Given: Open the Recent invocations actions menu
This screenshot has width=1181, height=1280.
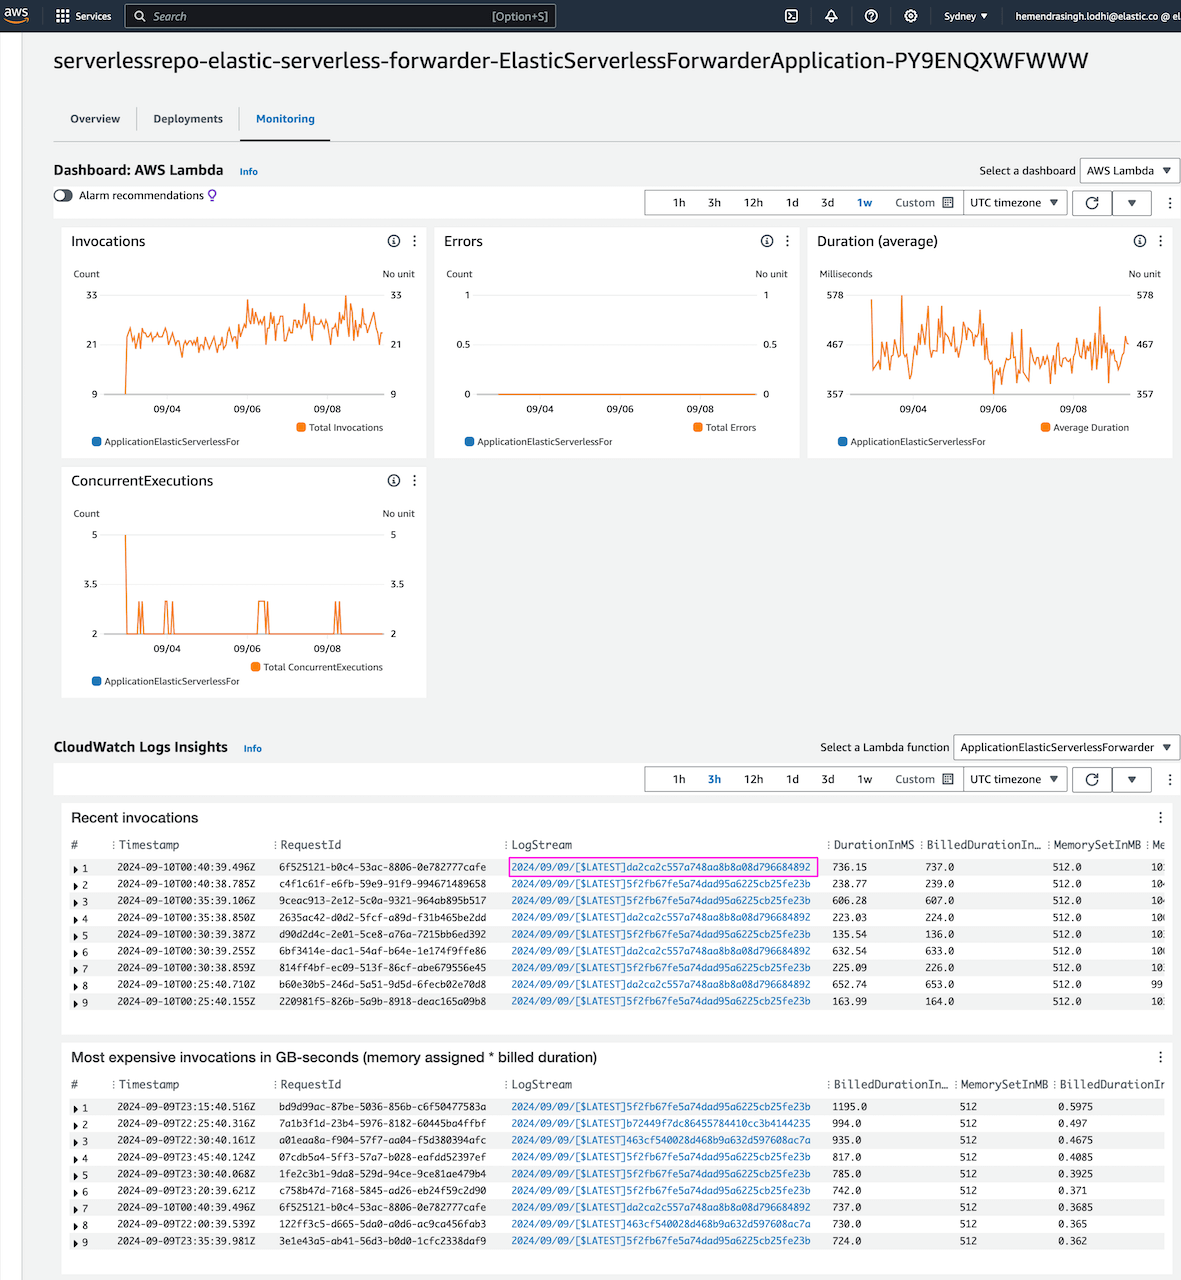Looking at the screenshot, I should click(1160, 817).
